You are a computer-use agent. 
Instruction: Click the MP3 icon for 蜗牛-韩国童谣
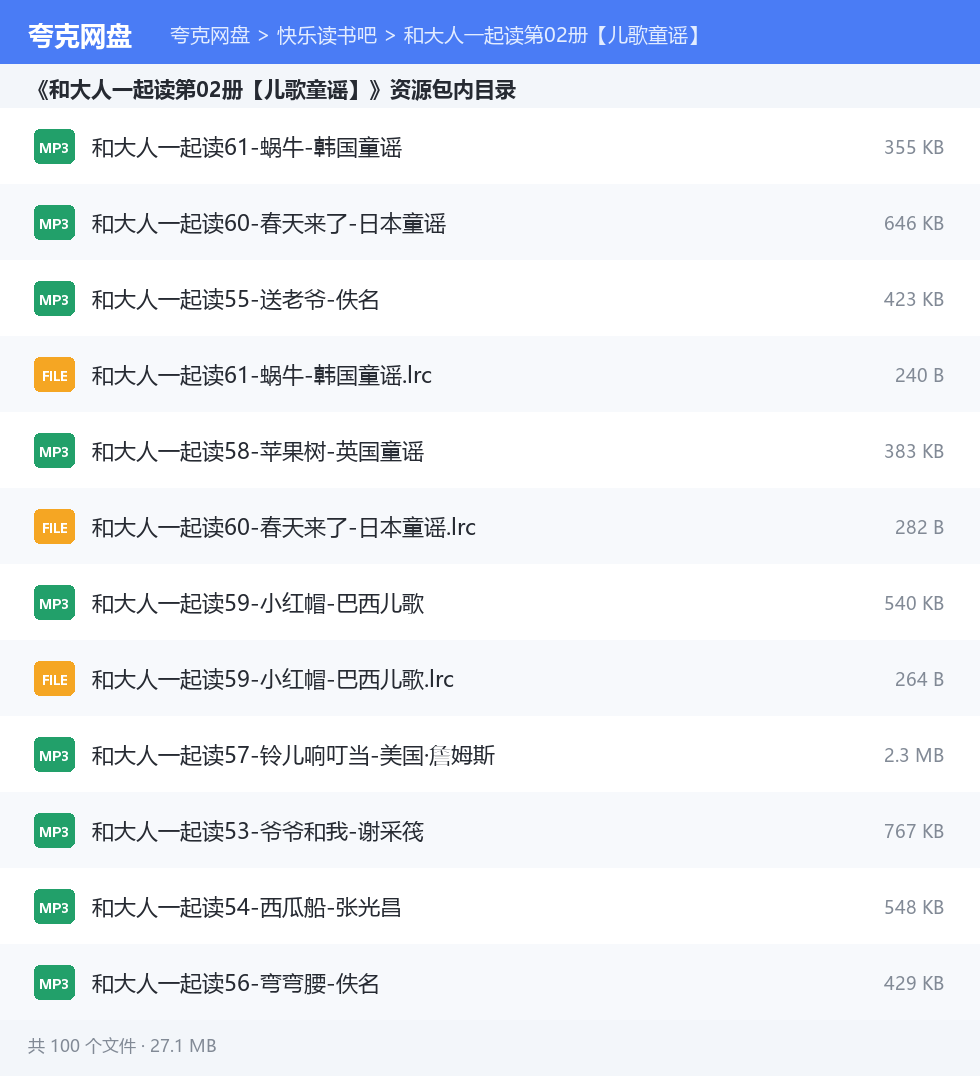tap(54, 147)
